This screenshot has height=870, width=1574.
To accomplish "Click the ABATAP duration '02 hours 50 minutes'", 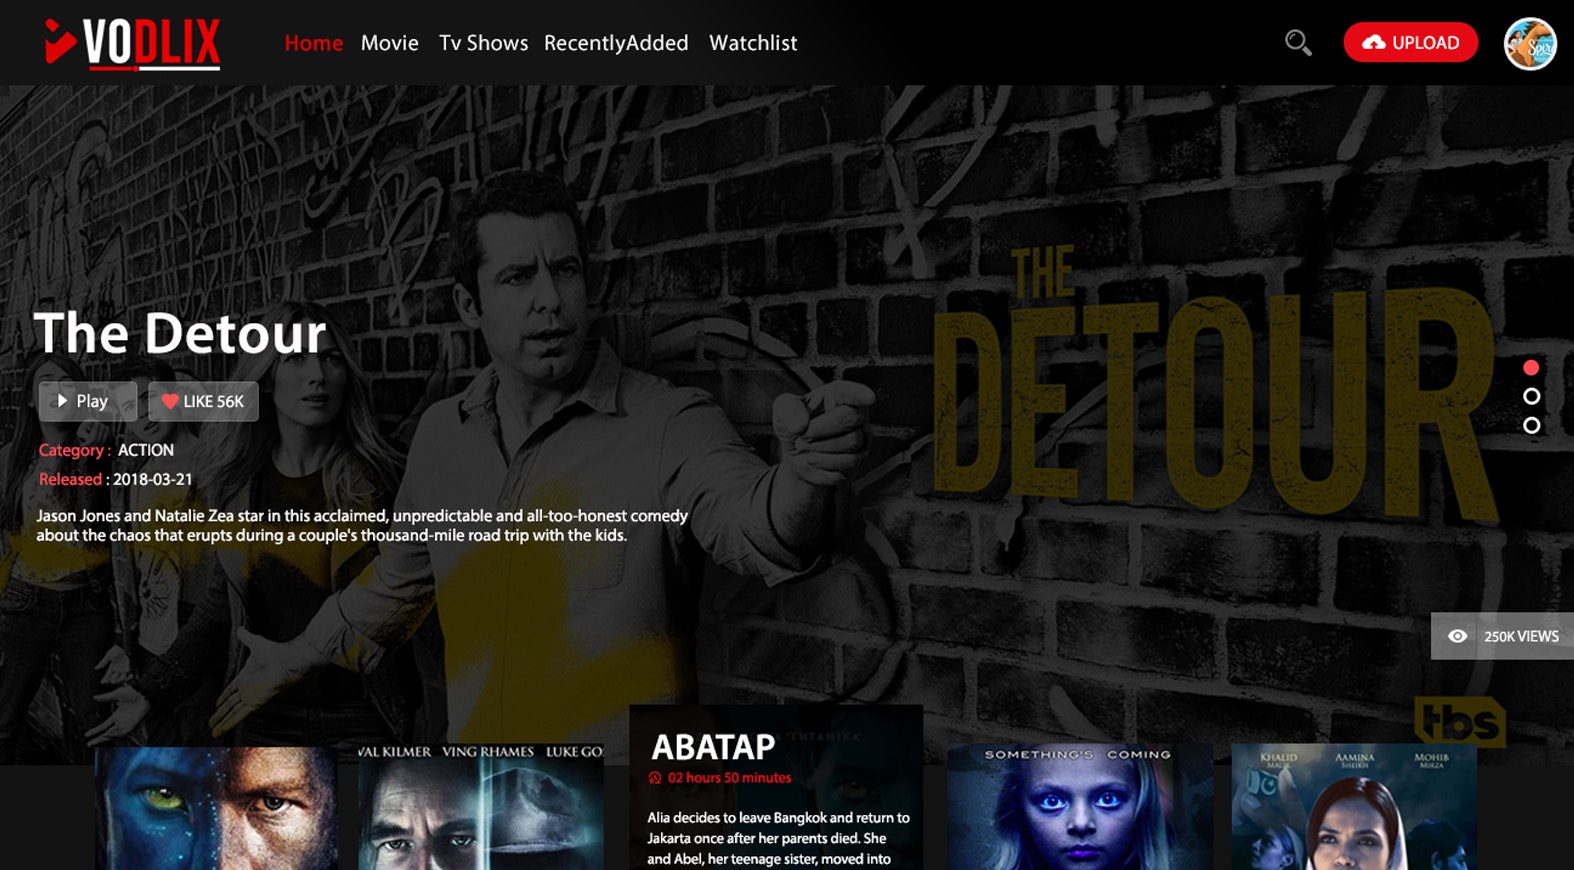I will pos(729,777).
